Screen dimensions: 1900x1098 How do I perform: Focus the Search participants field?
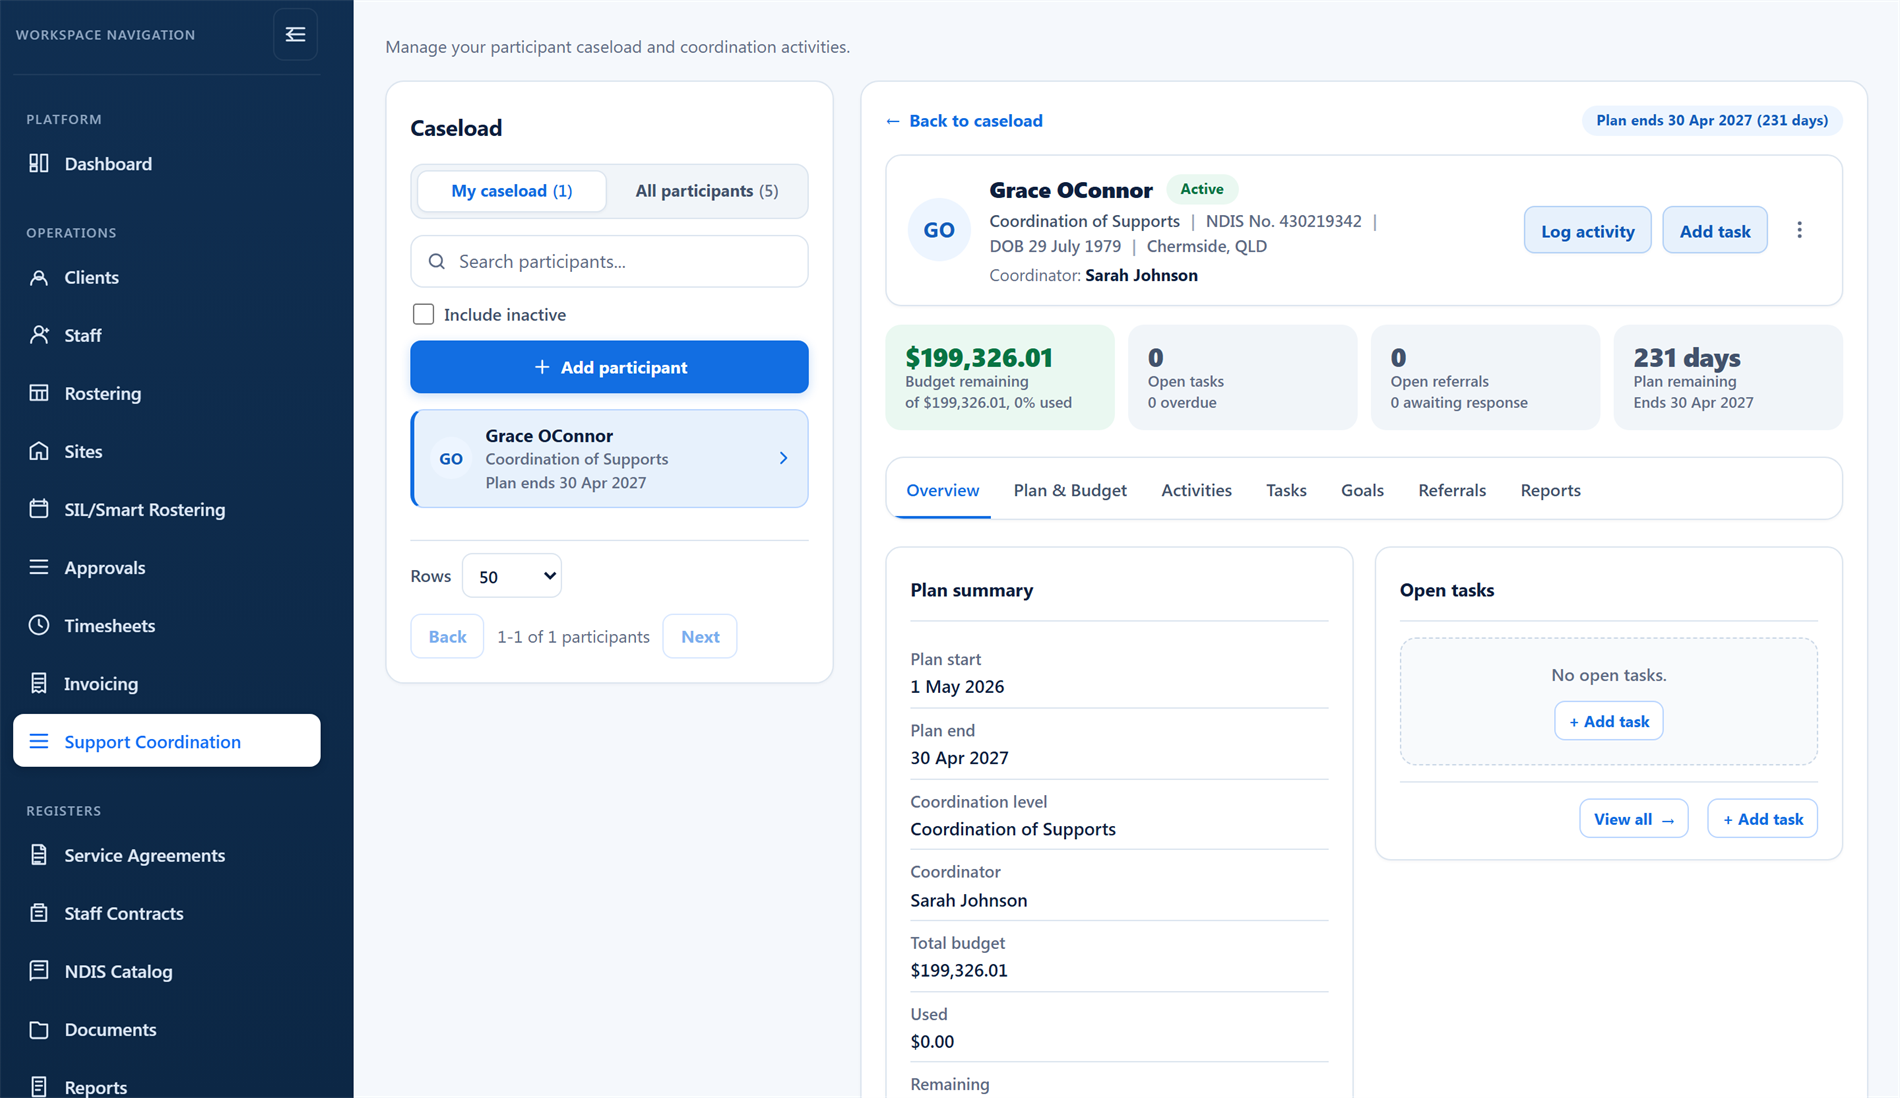coord(609,261)
